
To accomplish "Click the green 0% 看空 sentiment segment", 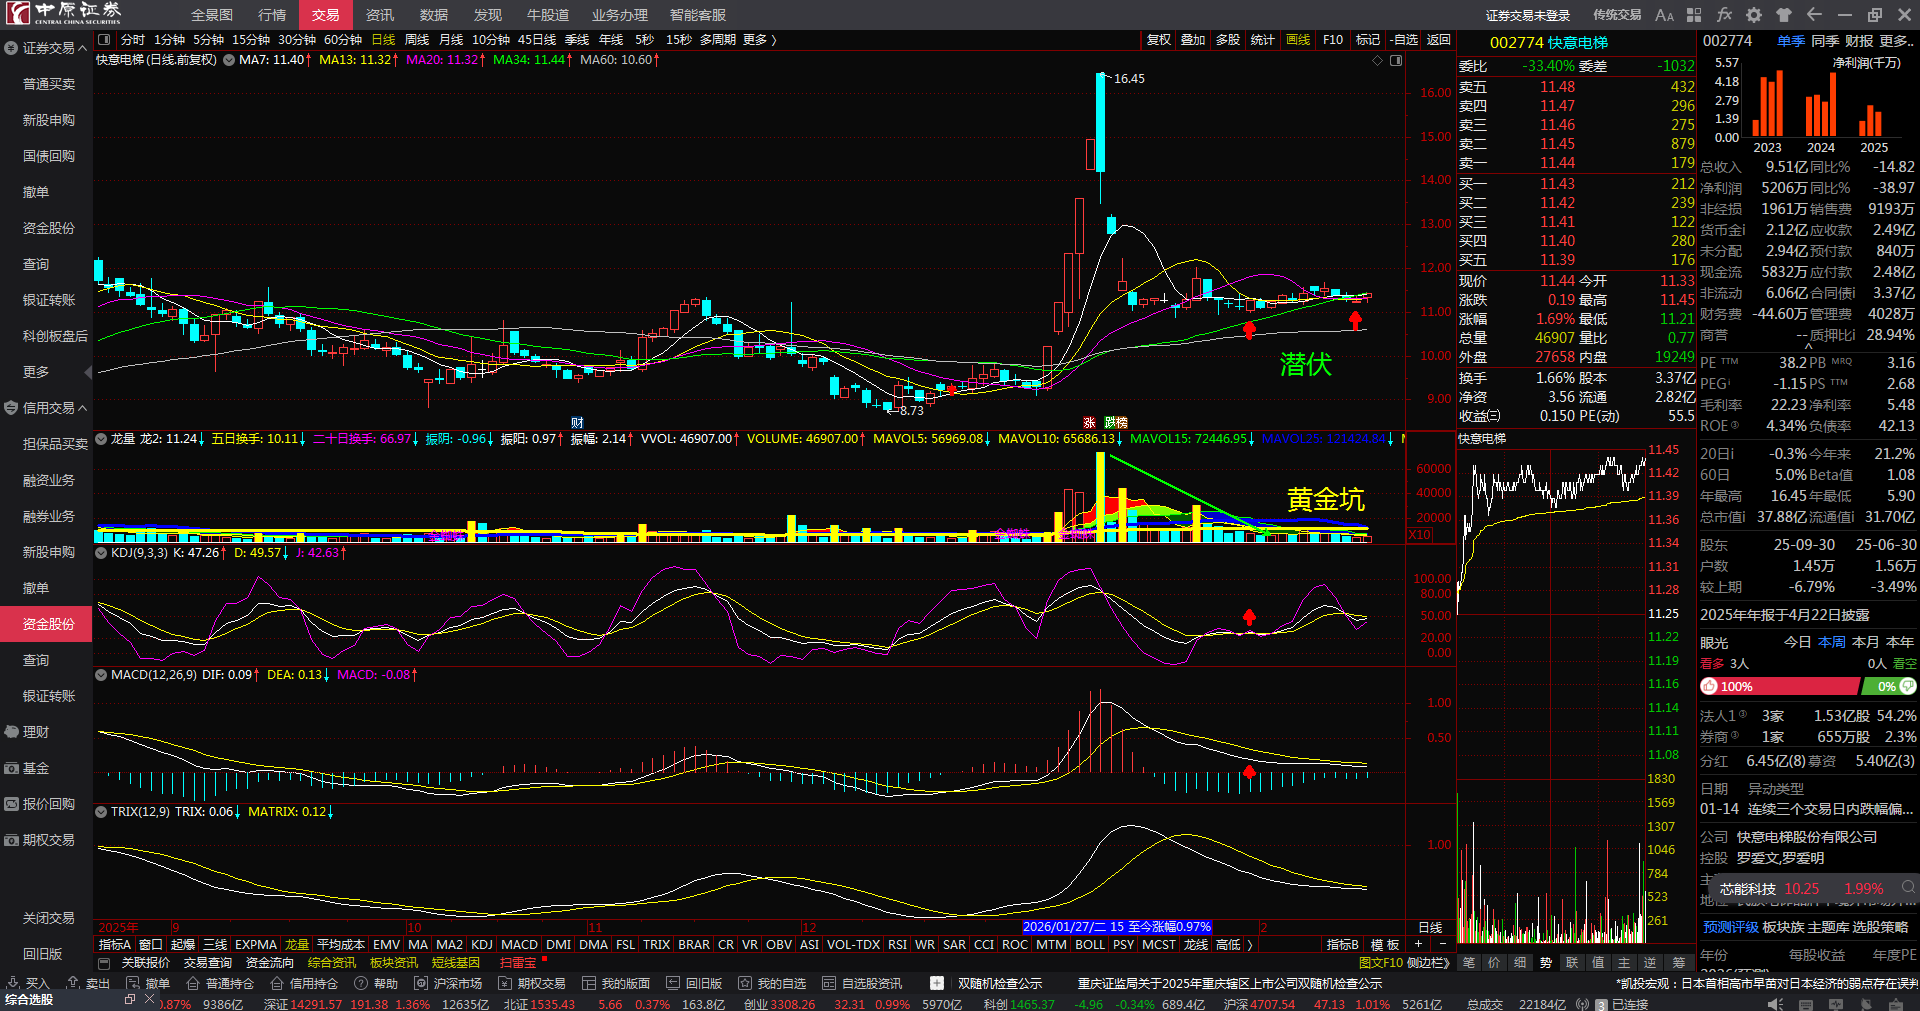I will 1889,687.
